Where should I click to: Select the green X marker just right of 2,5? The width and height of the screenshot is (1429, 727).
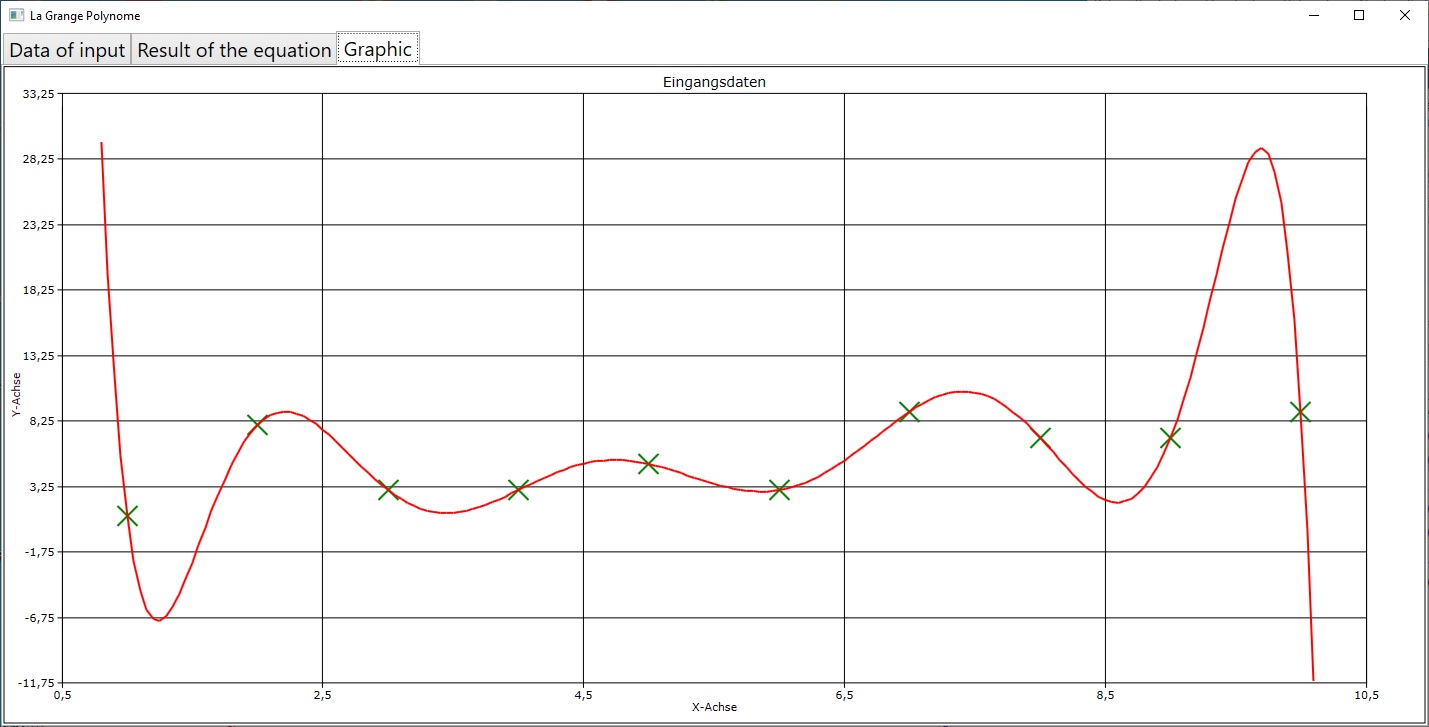[388, 490]
